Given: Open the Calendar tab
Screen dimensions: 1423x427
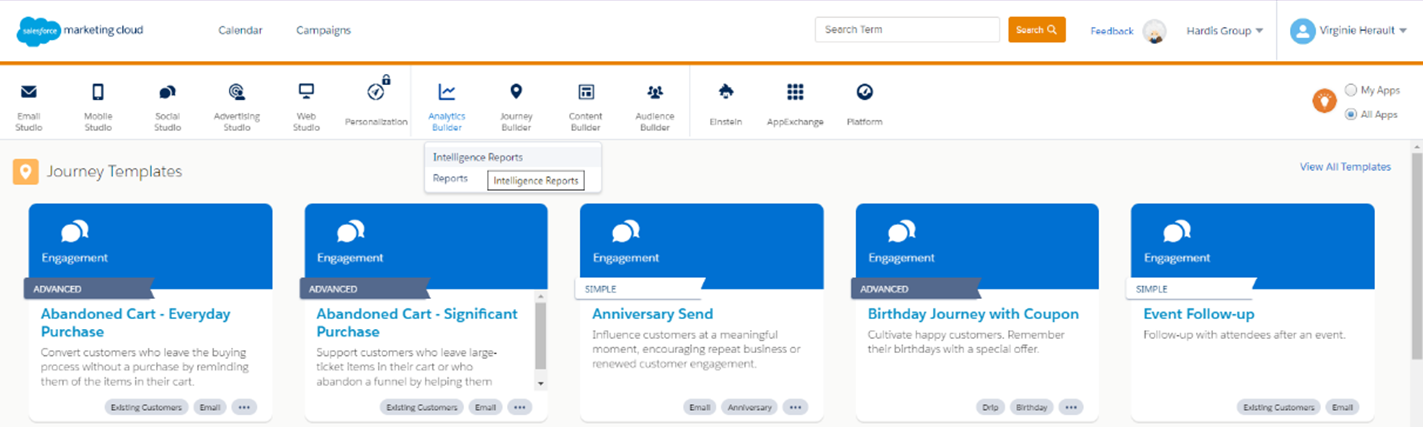Looking at the screenshot, I should point(240,30).
